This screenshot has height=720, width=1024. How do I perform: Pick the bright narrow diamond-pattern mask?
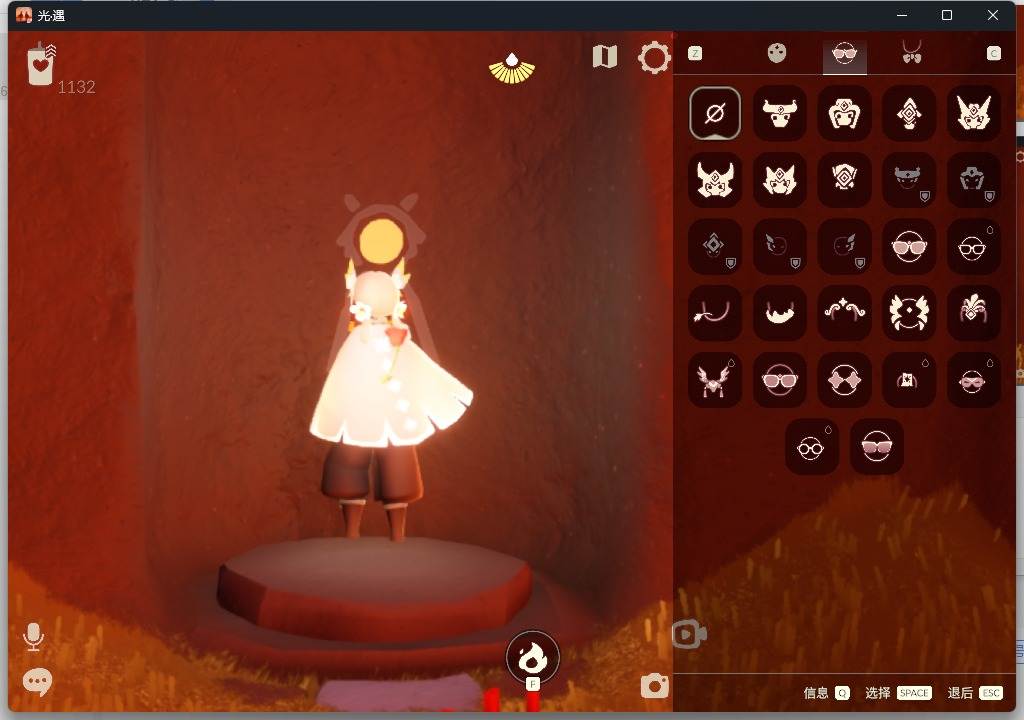908,113
